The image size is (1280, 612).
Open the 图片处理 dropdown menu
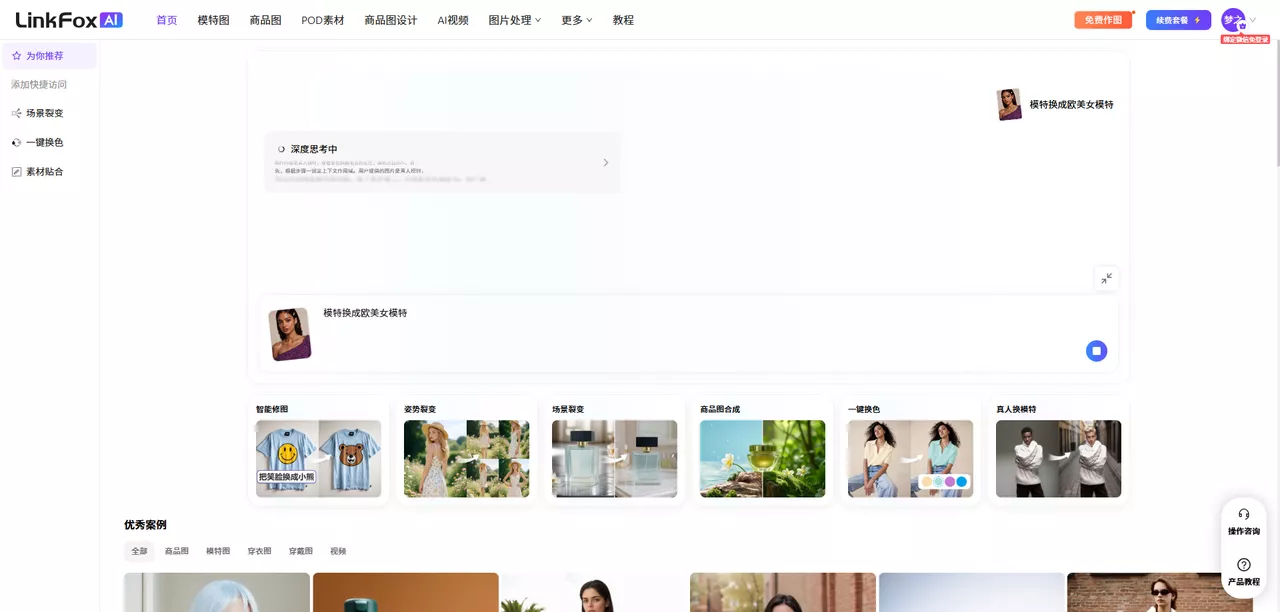click(513, 19)
